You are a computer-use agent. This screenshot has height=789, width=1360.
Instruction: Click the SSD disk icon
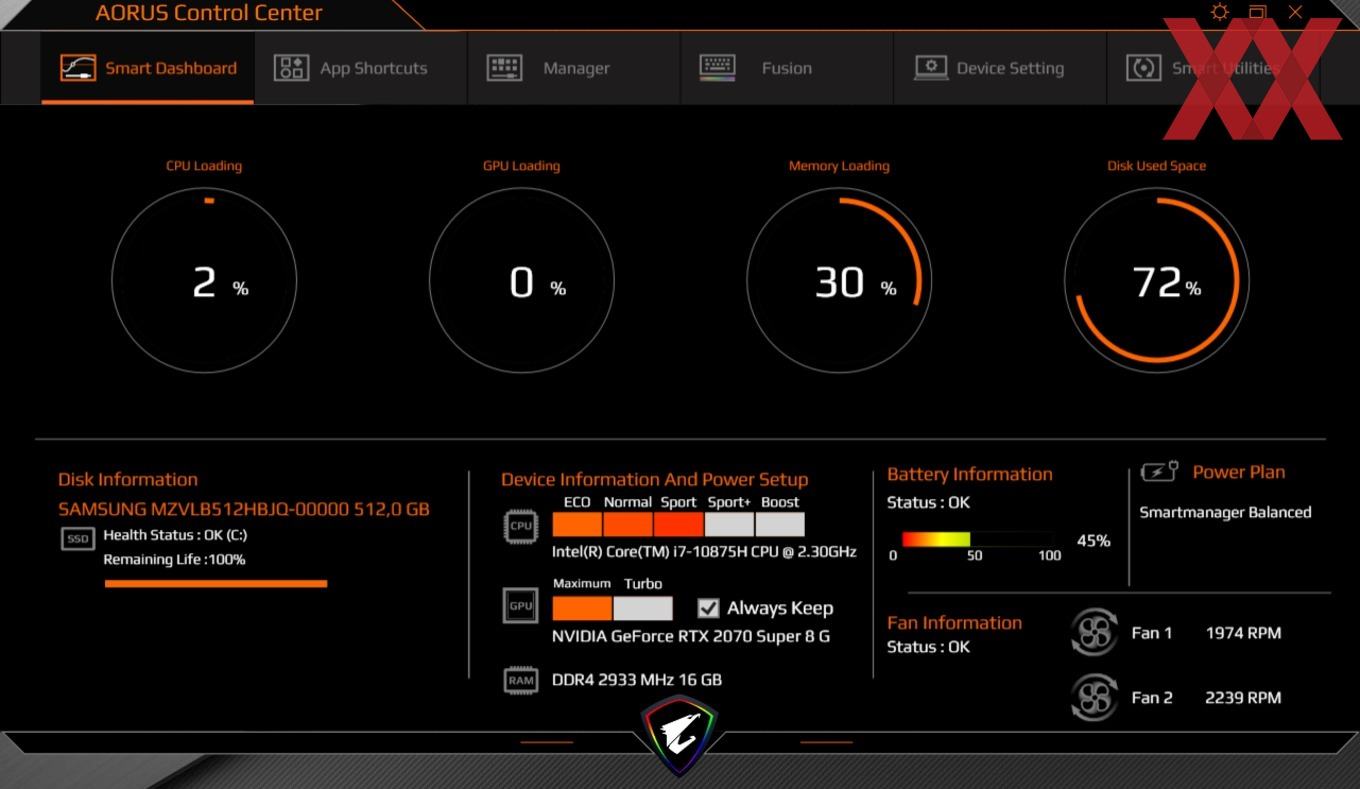(x=78, y=539)
